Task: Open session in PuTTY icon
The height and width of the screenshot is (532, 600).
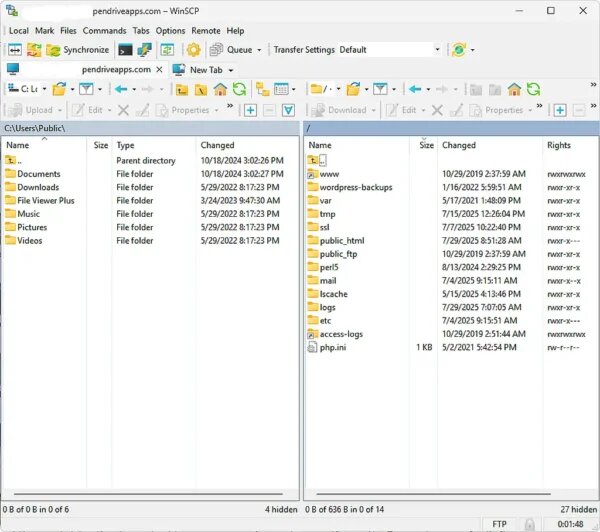Action: (x=144, y=50)
